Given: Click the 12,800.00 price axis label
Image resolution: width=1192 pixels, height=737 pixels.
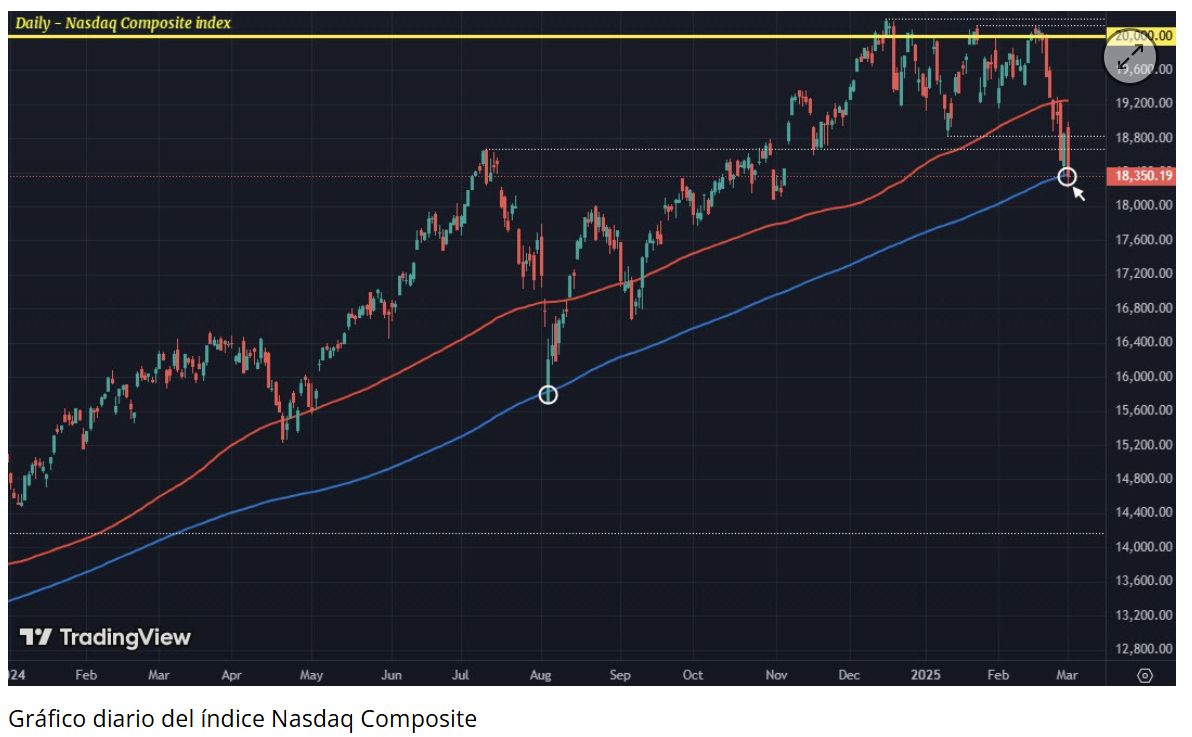Looking at the screenshot, I should (1145, 649).
